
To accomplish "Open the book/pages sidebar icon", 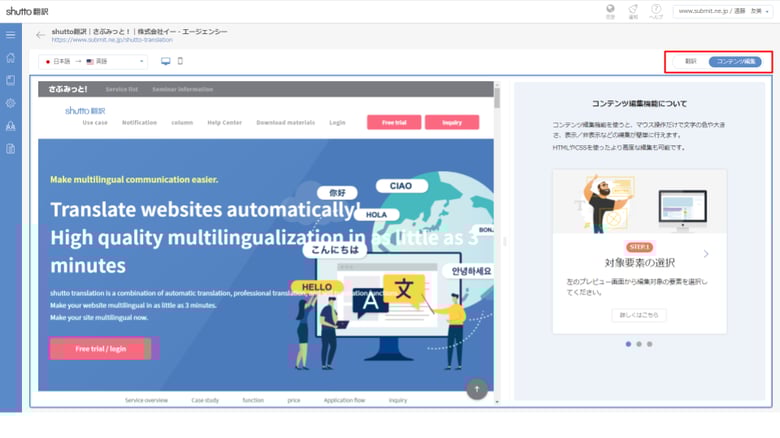I will coord(10,80).
